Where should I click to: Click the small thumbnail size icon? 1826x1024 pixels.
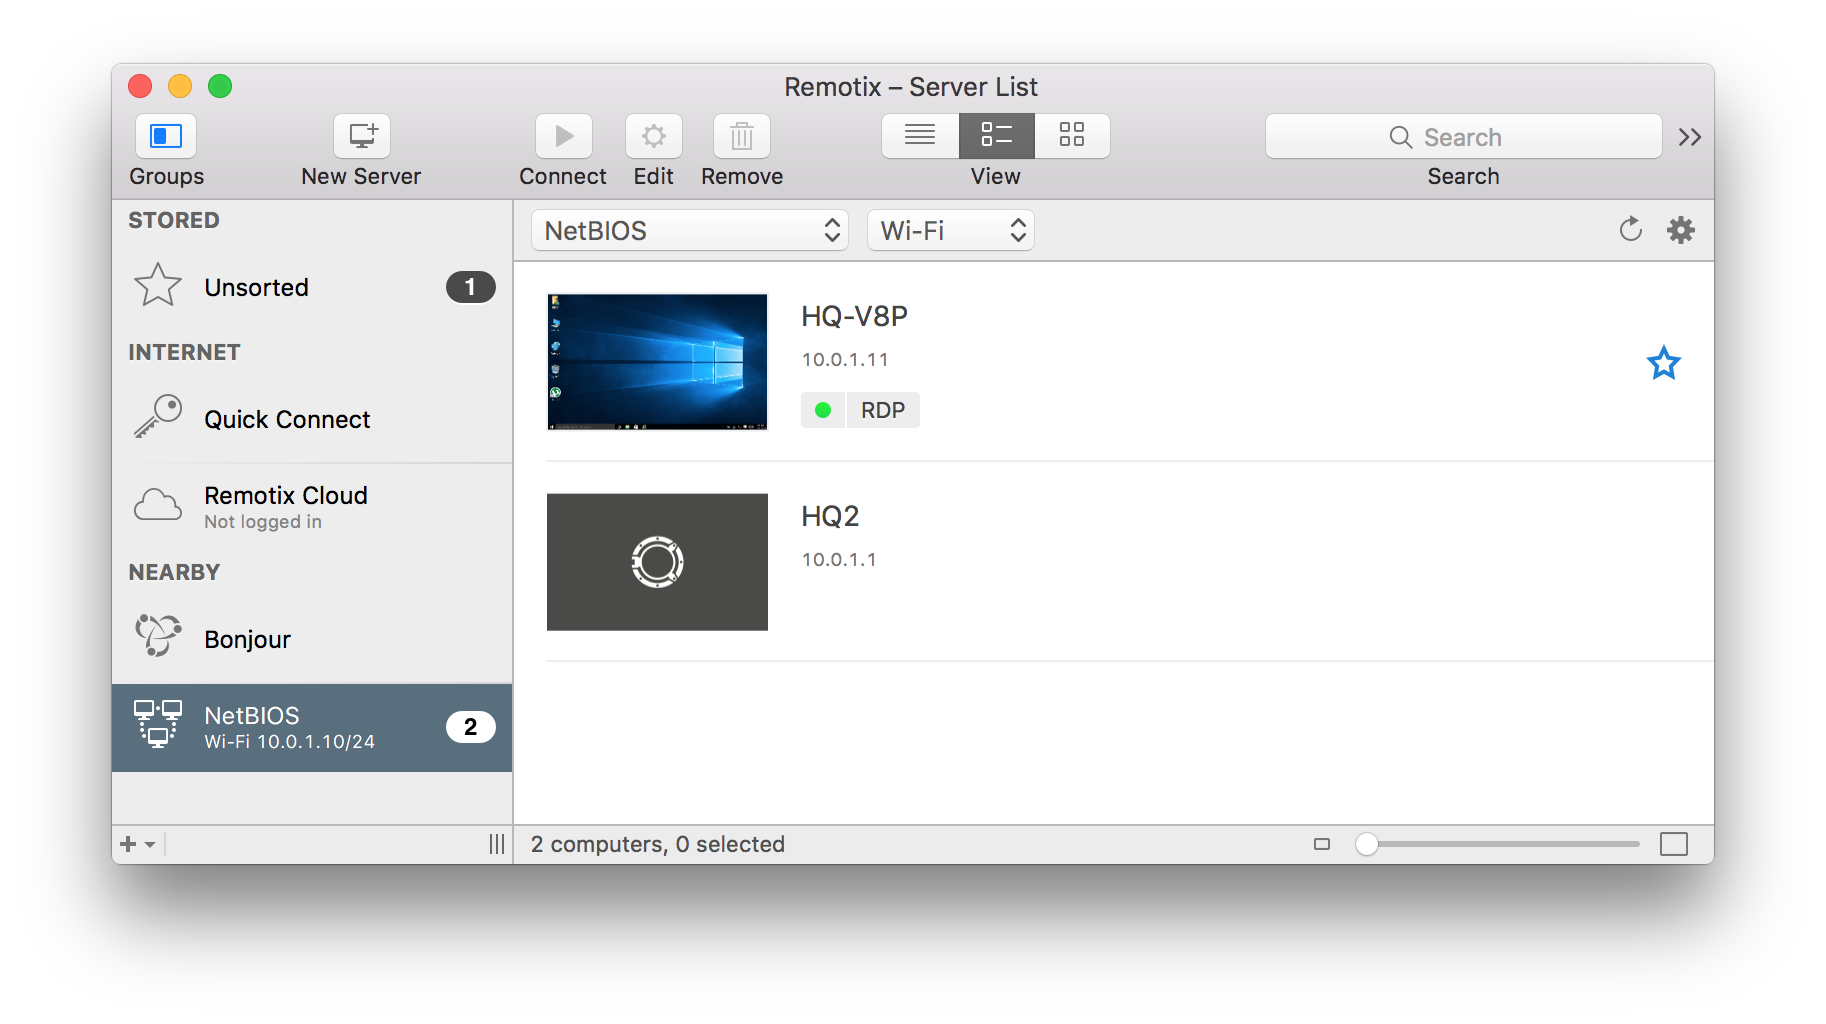1322,844
